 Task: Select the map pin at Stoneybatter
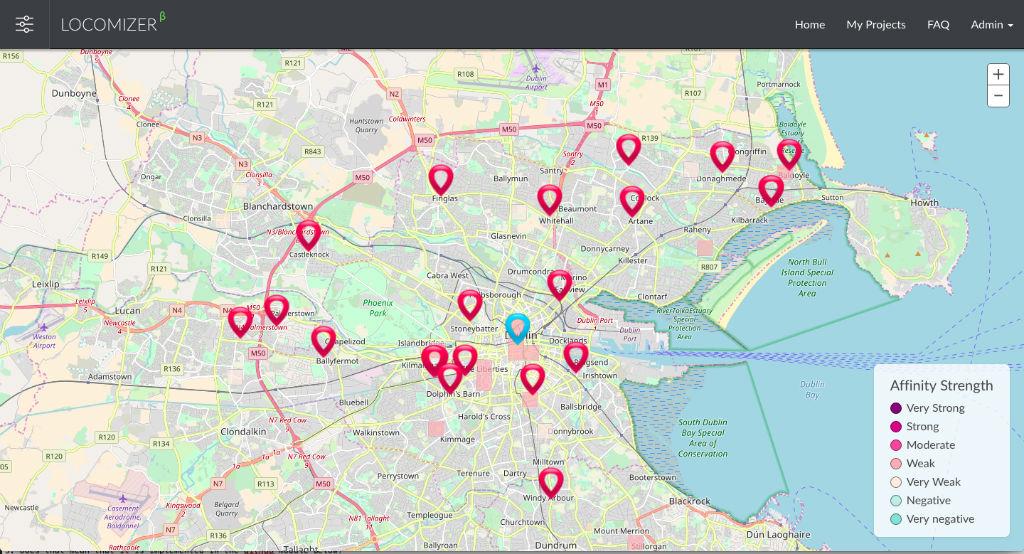click(x=469, y=303)
